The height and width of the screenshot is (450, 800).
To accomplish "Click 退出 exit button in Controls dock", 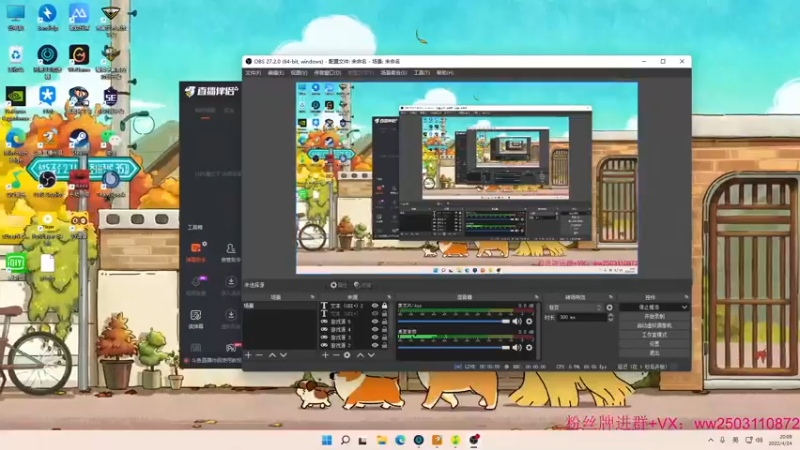I will click(x=654, y=353).
